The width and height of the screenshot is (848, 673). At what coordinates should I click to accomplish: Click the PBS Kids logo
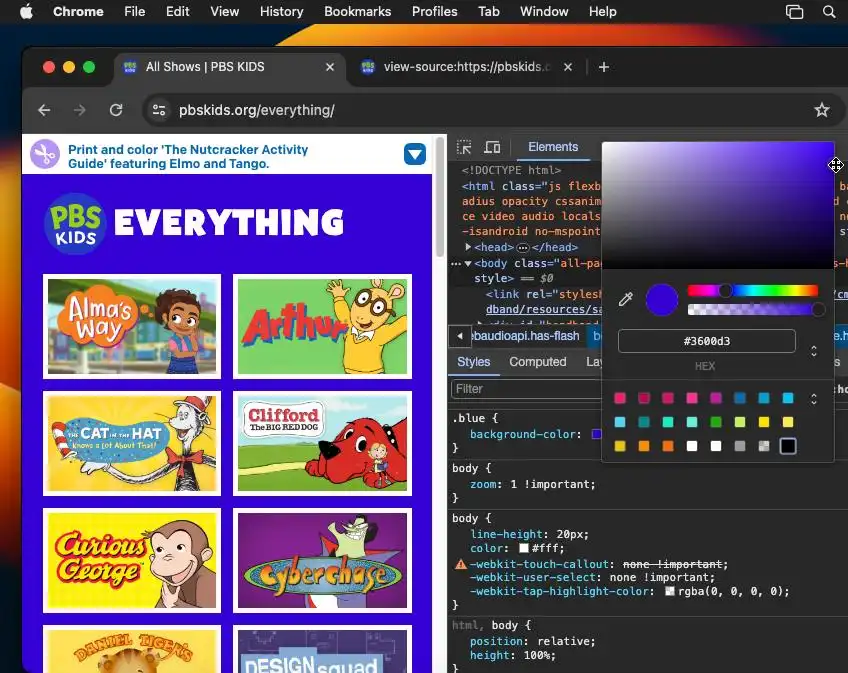click(x=75, y=223)
